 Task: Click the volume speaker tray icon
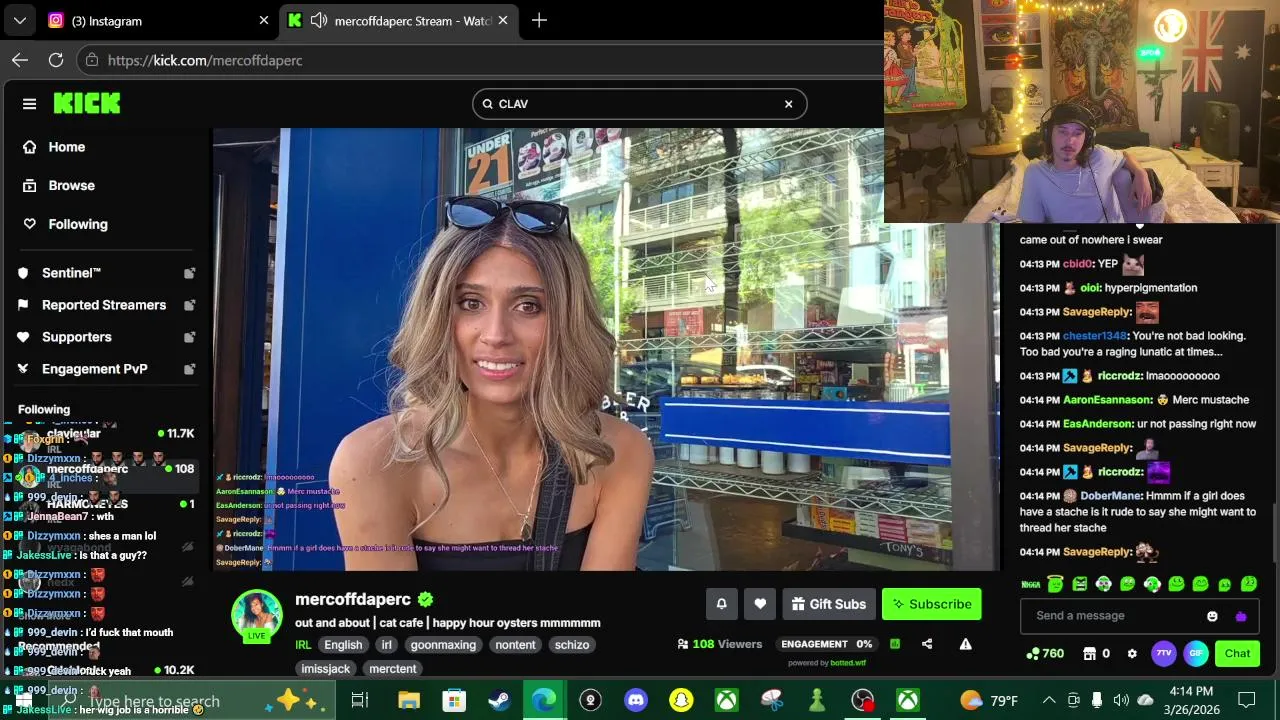[1121, 700]
